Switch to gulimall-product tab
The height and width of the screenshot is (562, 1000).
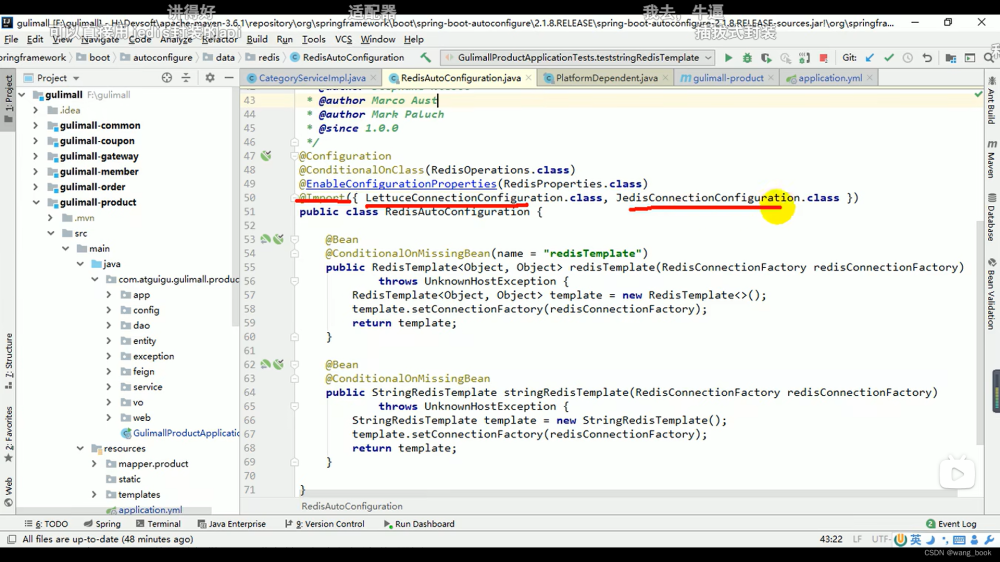tap(727, 78)
